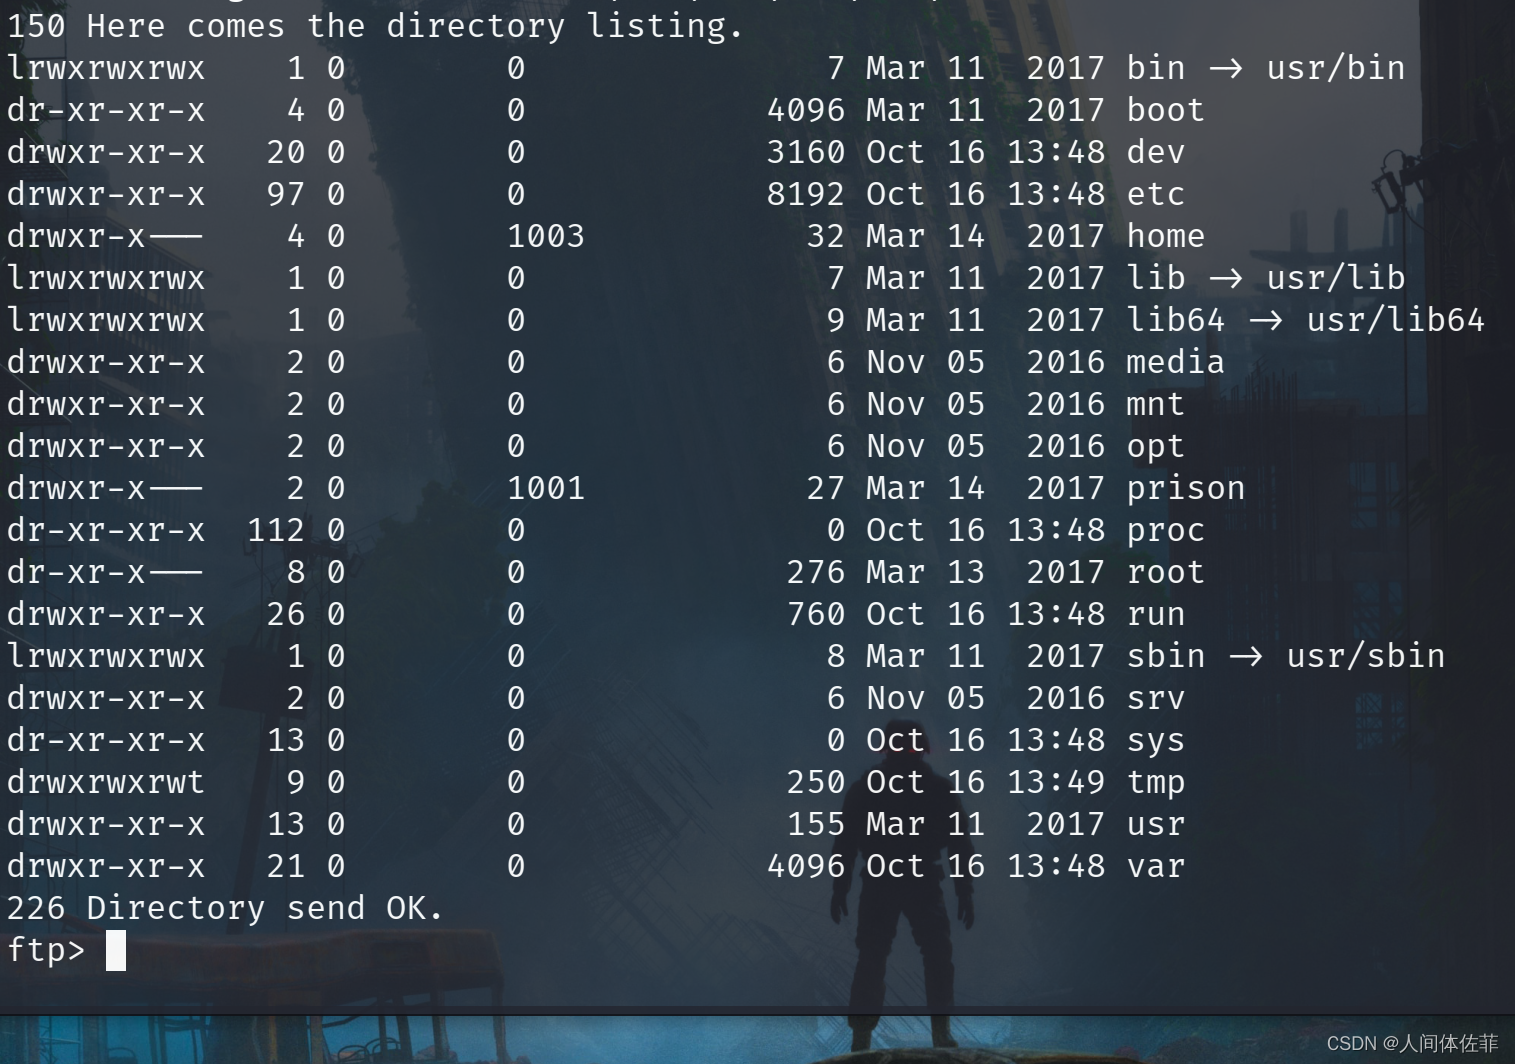Click size 3160 on the dev row
The width and height of the screenshot is (1515, 1064).
pyautogui.click(x=805, y=152)
